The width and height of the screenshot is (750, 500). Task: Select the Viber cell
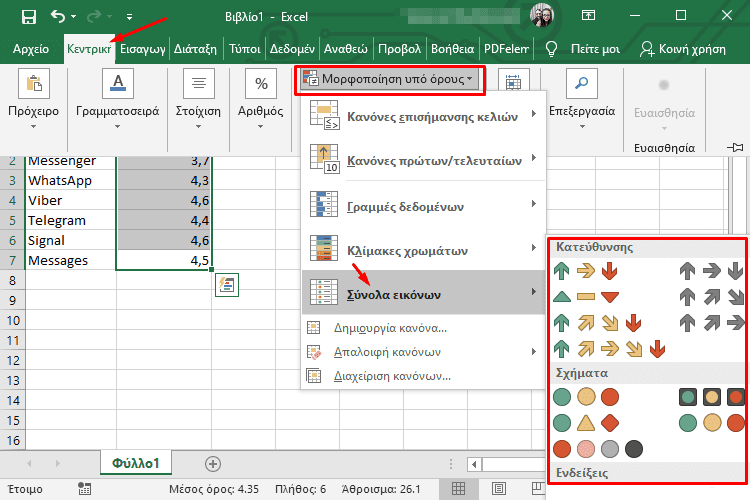[70, 200]
